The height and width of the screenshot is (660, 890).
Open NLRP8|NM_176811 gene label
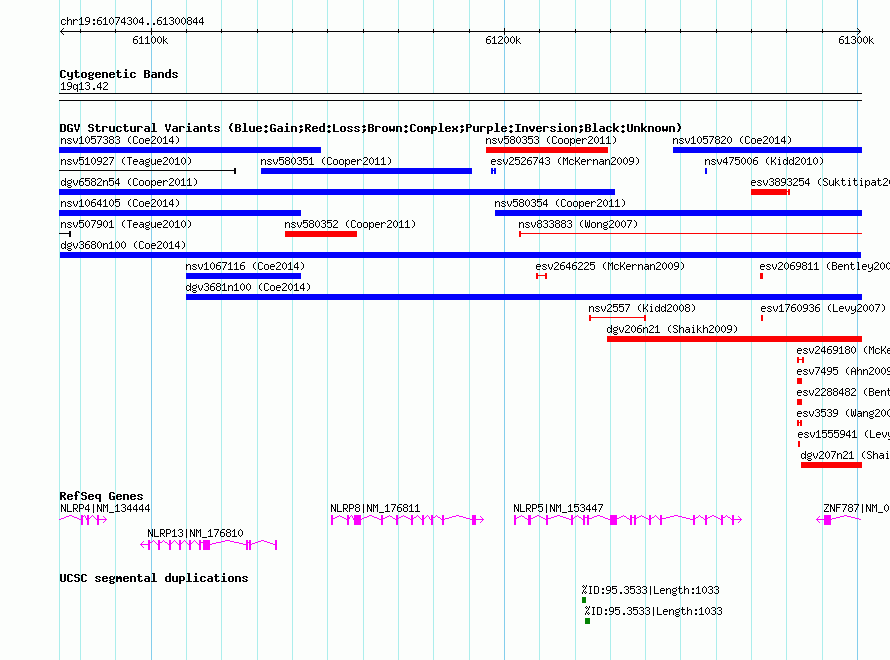tap(375, 508)
